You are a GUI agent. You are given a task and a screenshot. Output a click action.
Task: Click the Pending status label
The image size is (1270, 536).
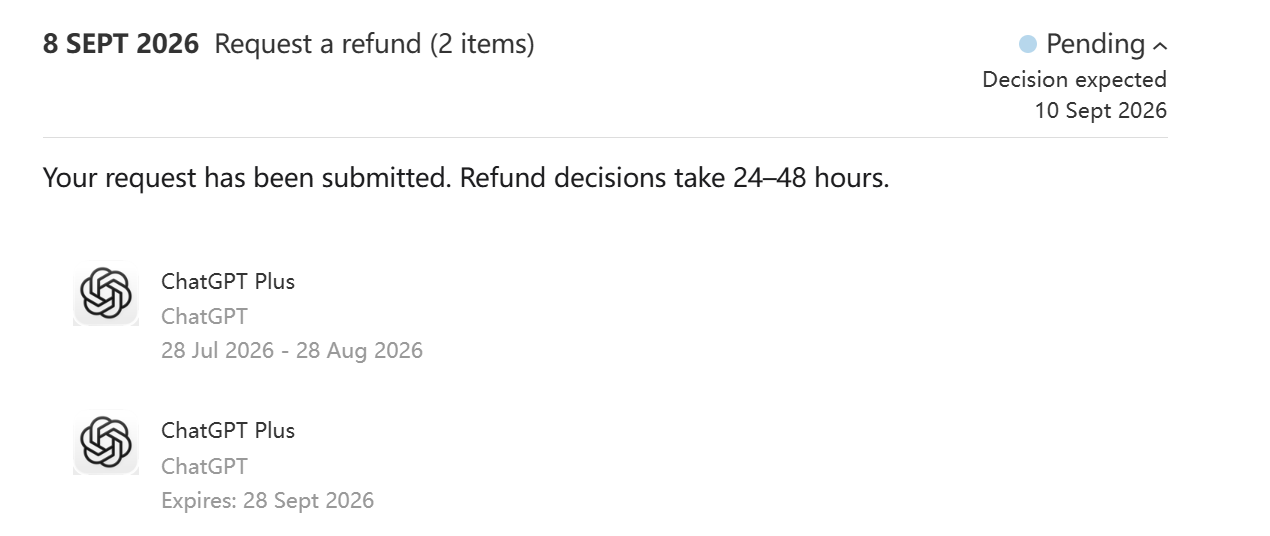coord(1095,44)
